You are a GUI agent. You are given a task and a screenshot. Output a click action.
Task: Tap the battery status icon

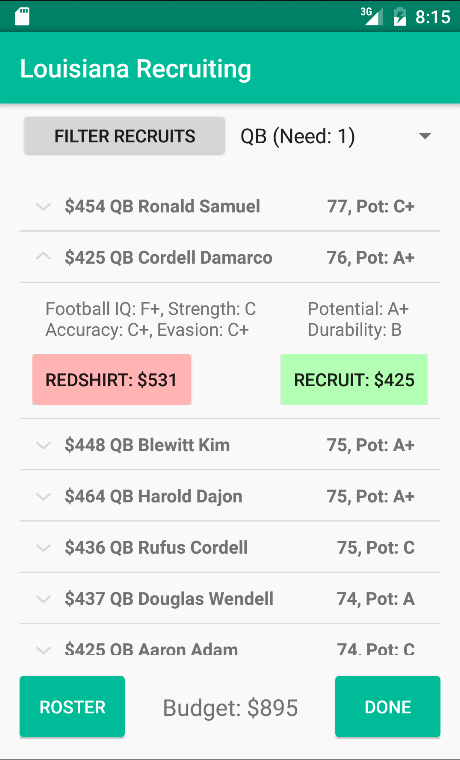399,16
